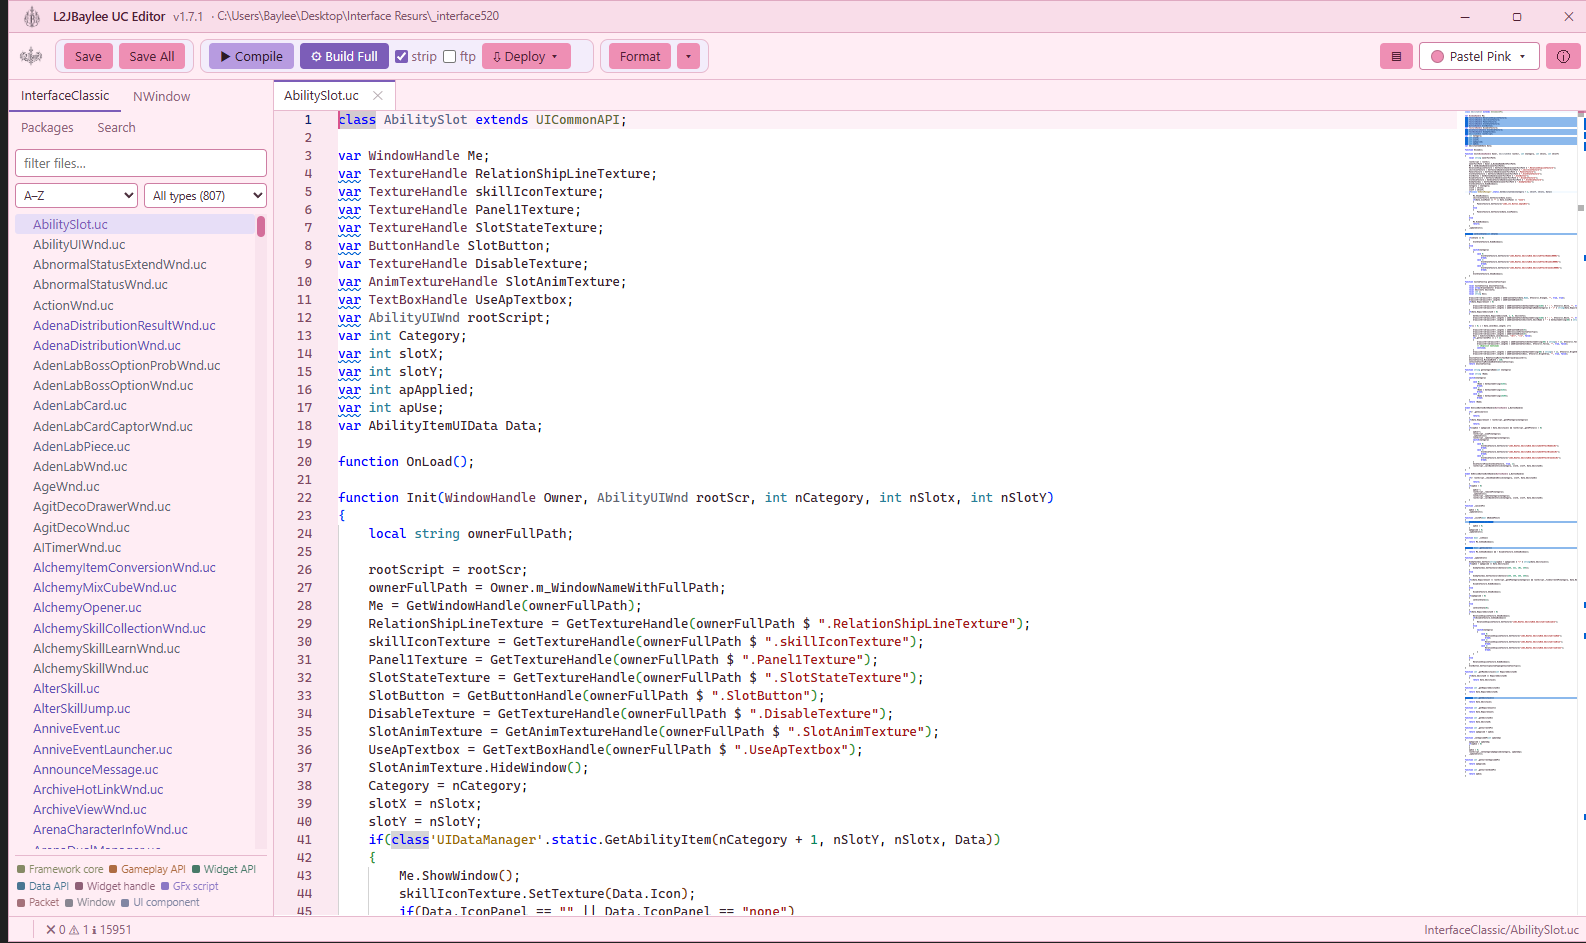The image size is (1586, 943).
Task: Focus the filter files input
Action: [x=141, y=163]
